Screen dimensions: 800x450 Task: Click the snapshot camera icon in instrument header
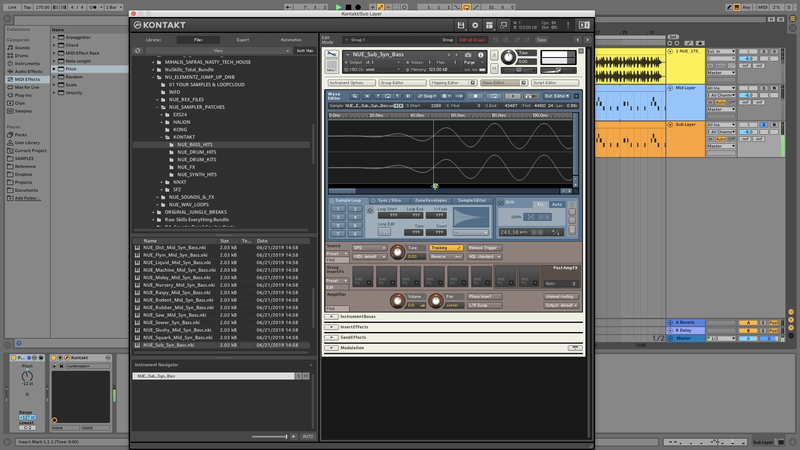[468, 55]
